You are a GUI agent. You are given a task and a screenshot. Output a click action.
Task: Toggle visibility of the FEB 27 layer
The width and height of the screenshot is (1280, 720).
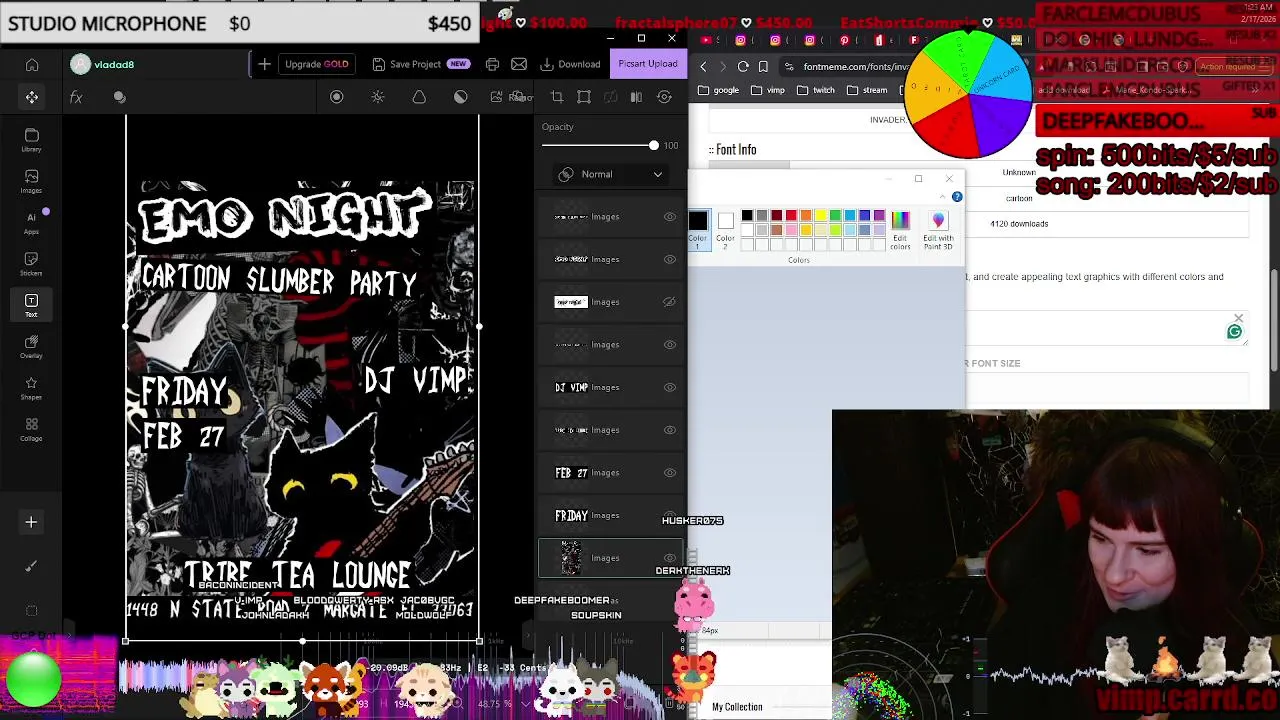coord(670,473)
